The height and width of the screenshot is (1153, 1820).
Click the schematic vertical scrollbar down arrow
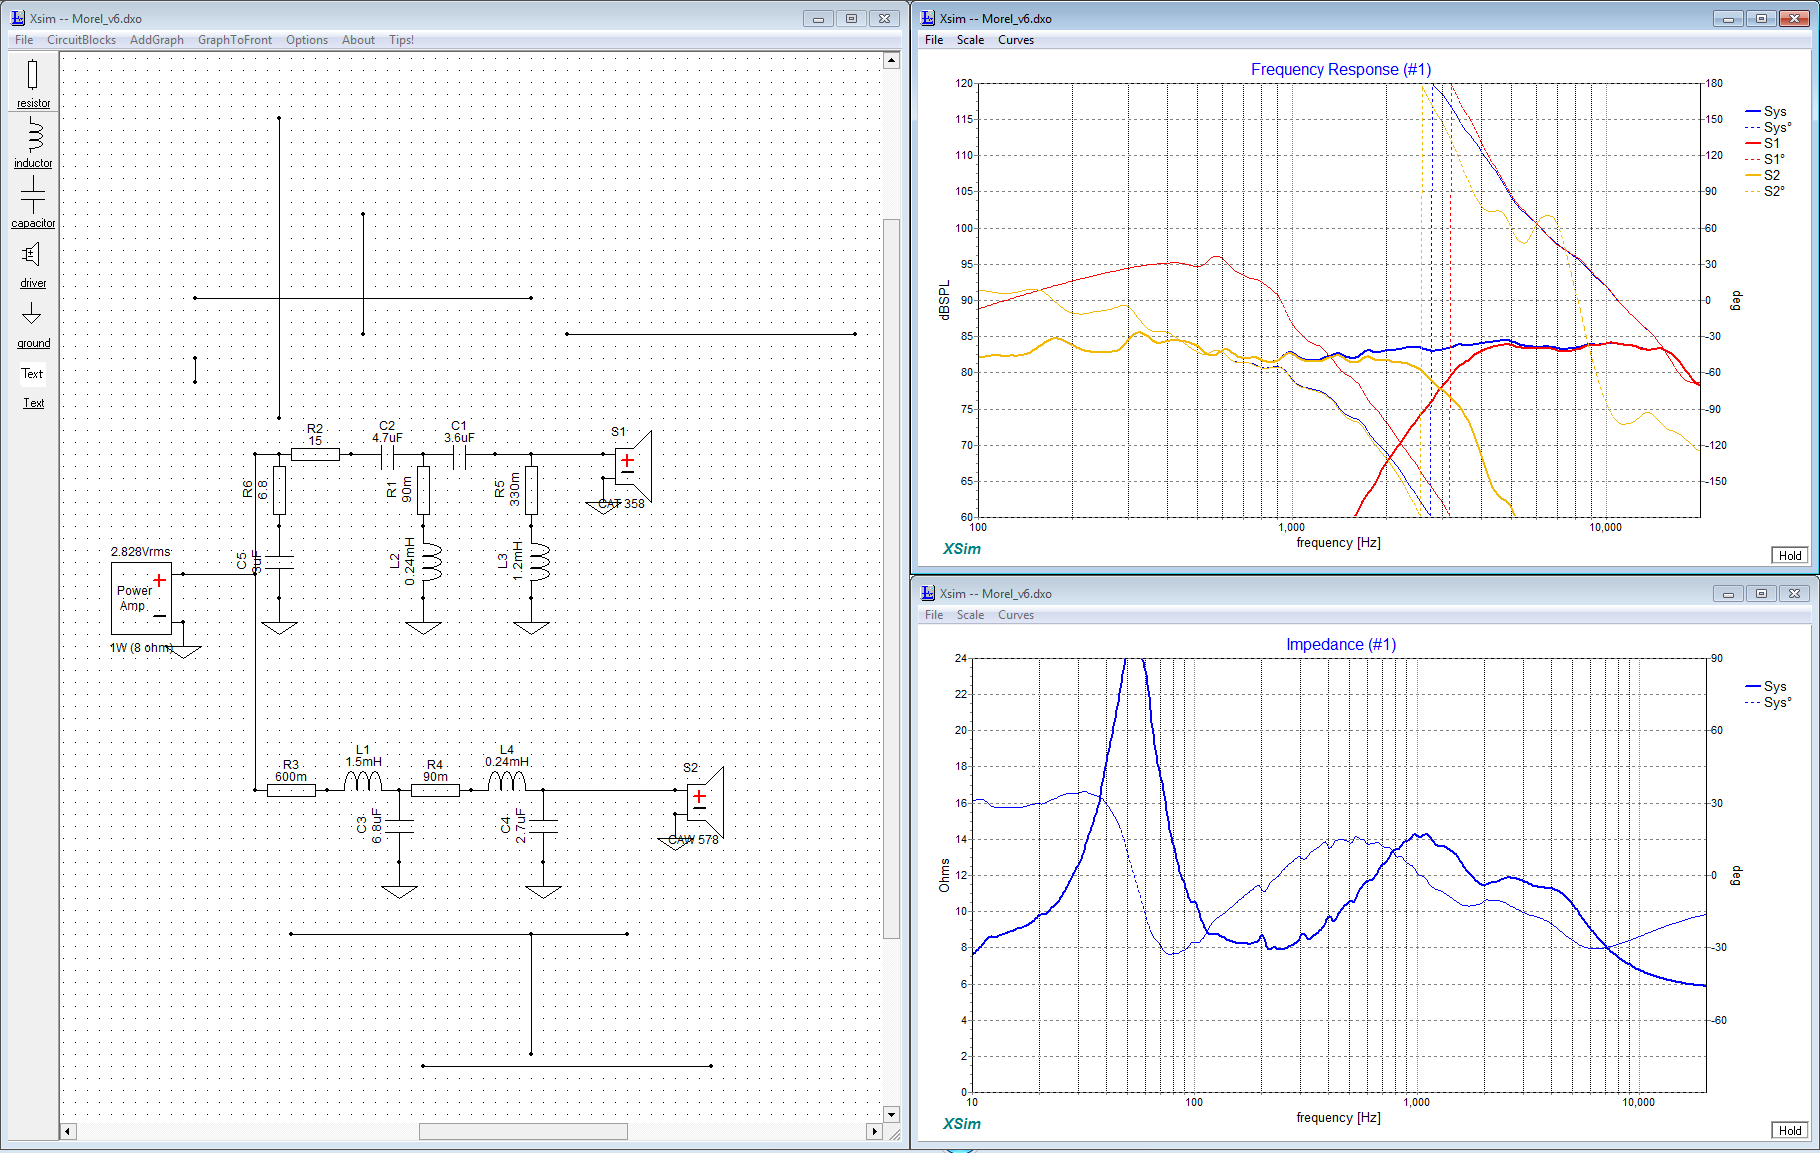[891, 1114]
